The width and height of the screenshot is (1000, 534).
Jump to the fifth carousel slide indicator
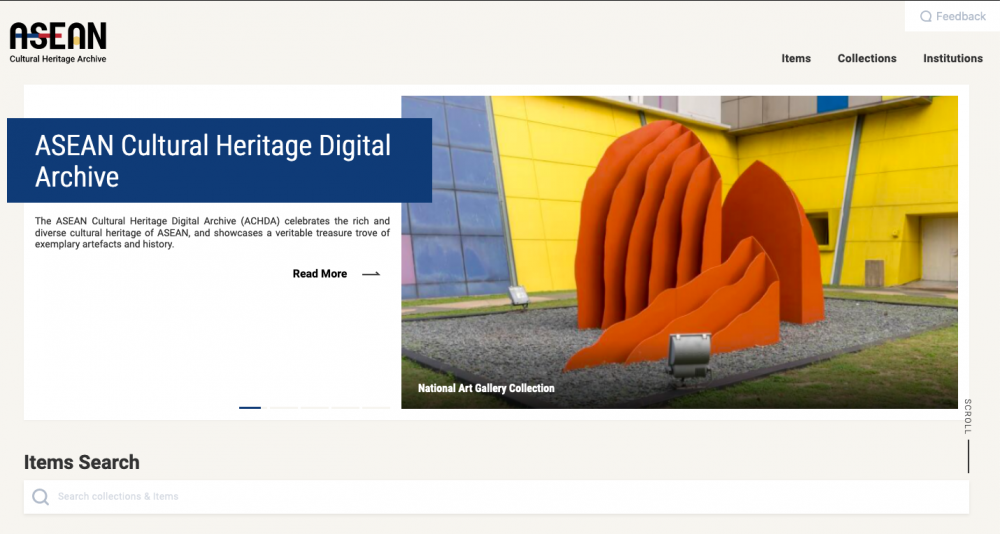coord(376,407)
